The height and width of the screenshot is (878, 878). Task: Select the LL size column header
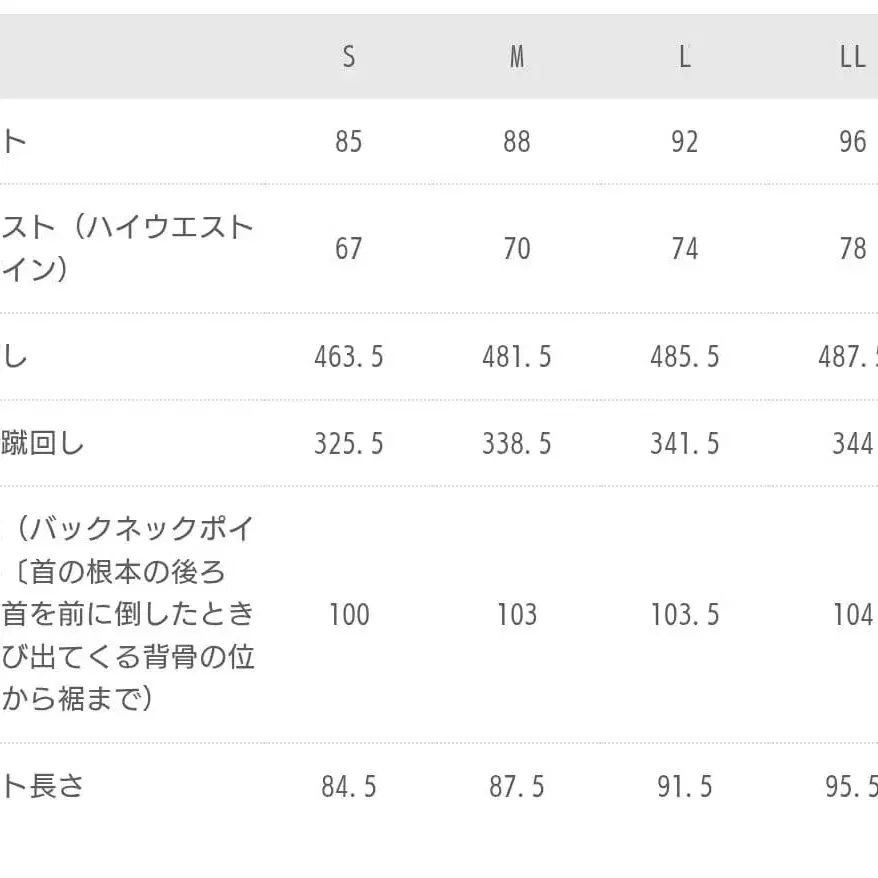click(x=852, y=57)
